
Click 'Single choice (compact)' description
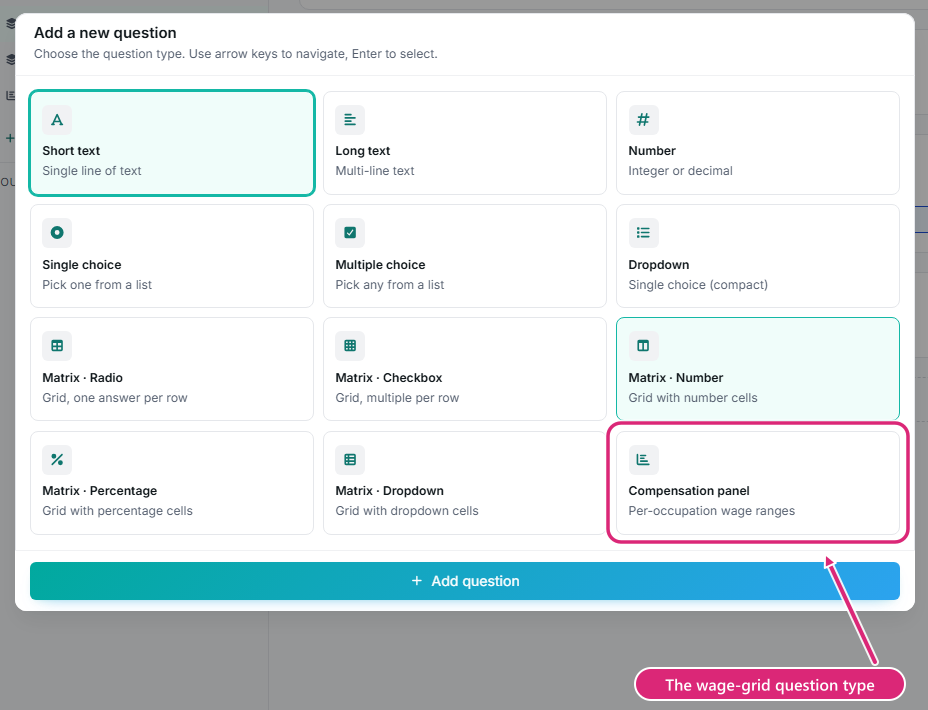pyautogui.click(x=698, y=285)
